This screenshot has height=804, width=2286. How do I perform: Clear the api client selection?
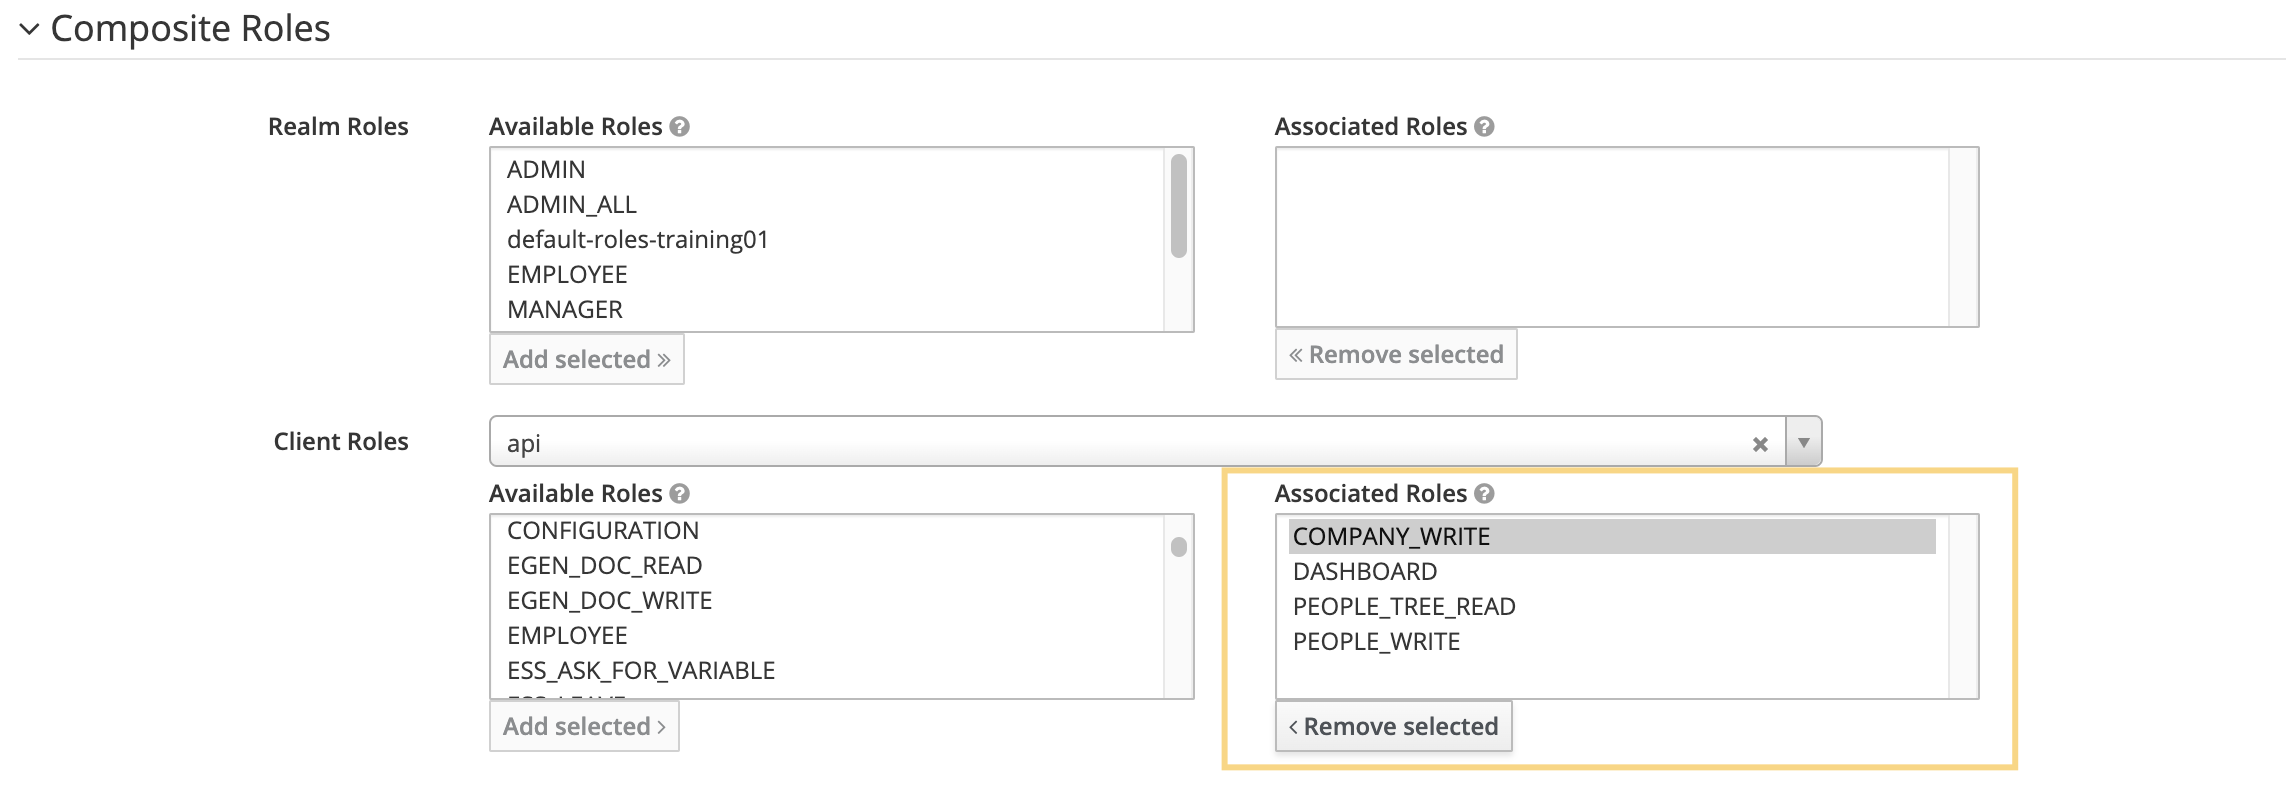tap(1760, 444)
